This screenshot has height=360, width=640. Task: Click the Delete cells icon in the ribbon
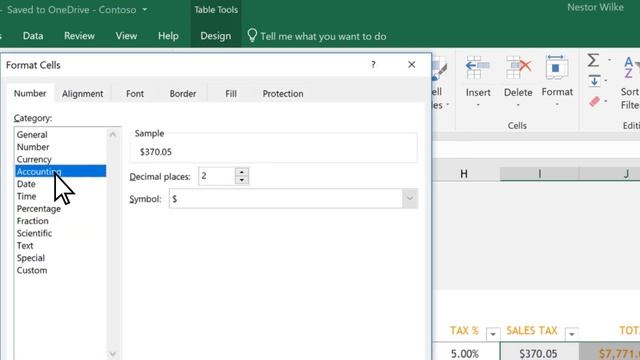point(518,68)
